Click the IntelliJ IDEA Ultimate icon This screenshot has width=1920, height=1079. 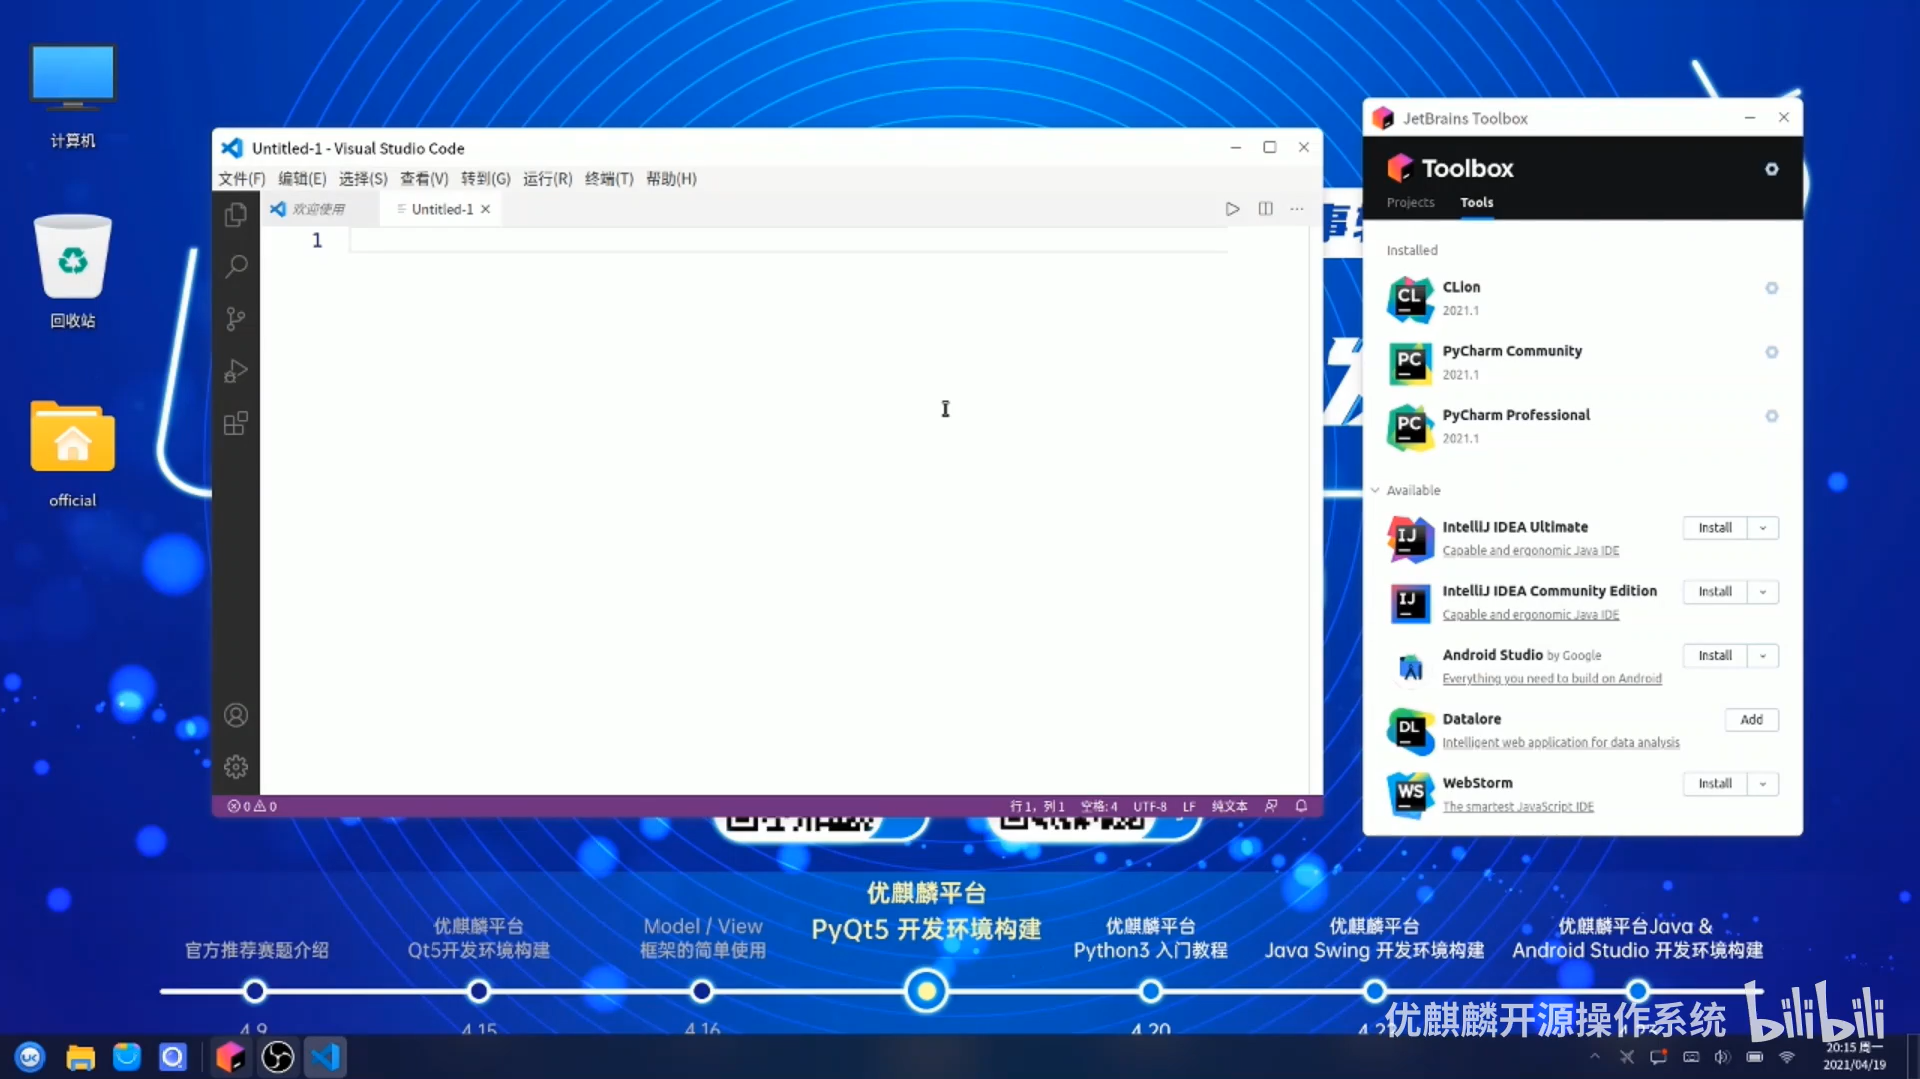(x=1410, y=539)
